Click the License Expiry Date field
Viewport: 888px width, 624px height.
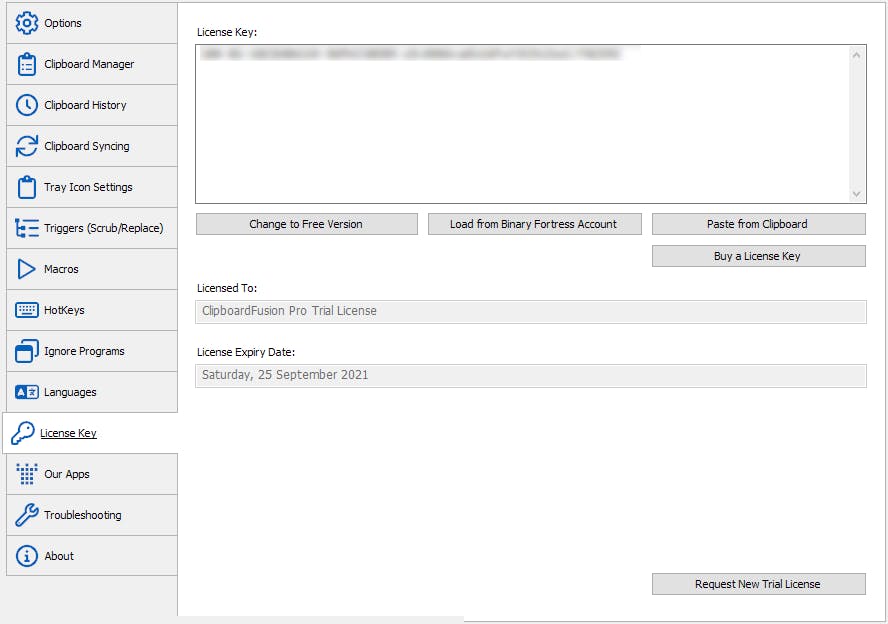point(531,375)
